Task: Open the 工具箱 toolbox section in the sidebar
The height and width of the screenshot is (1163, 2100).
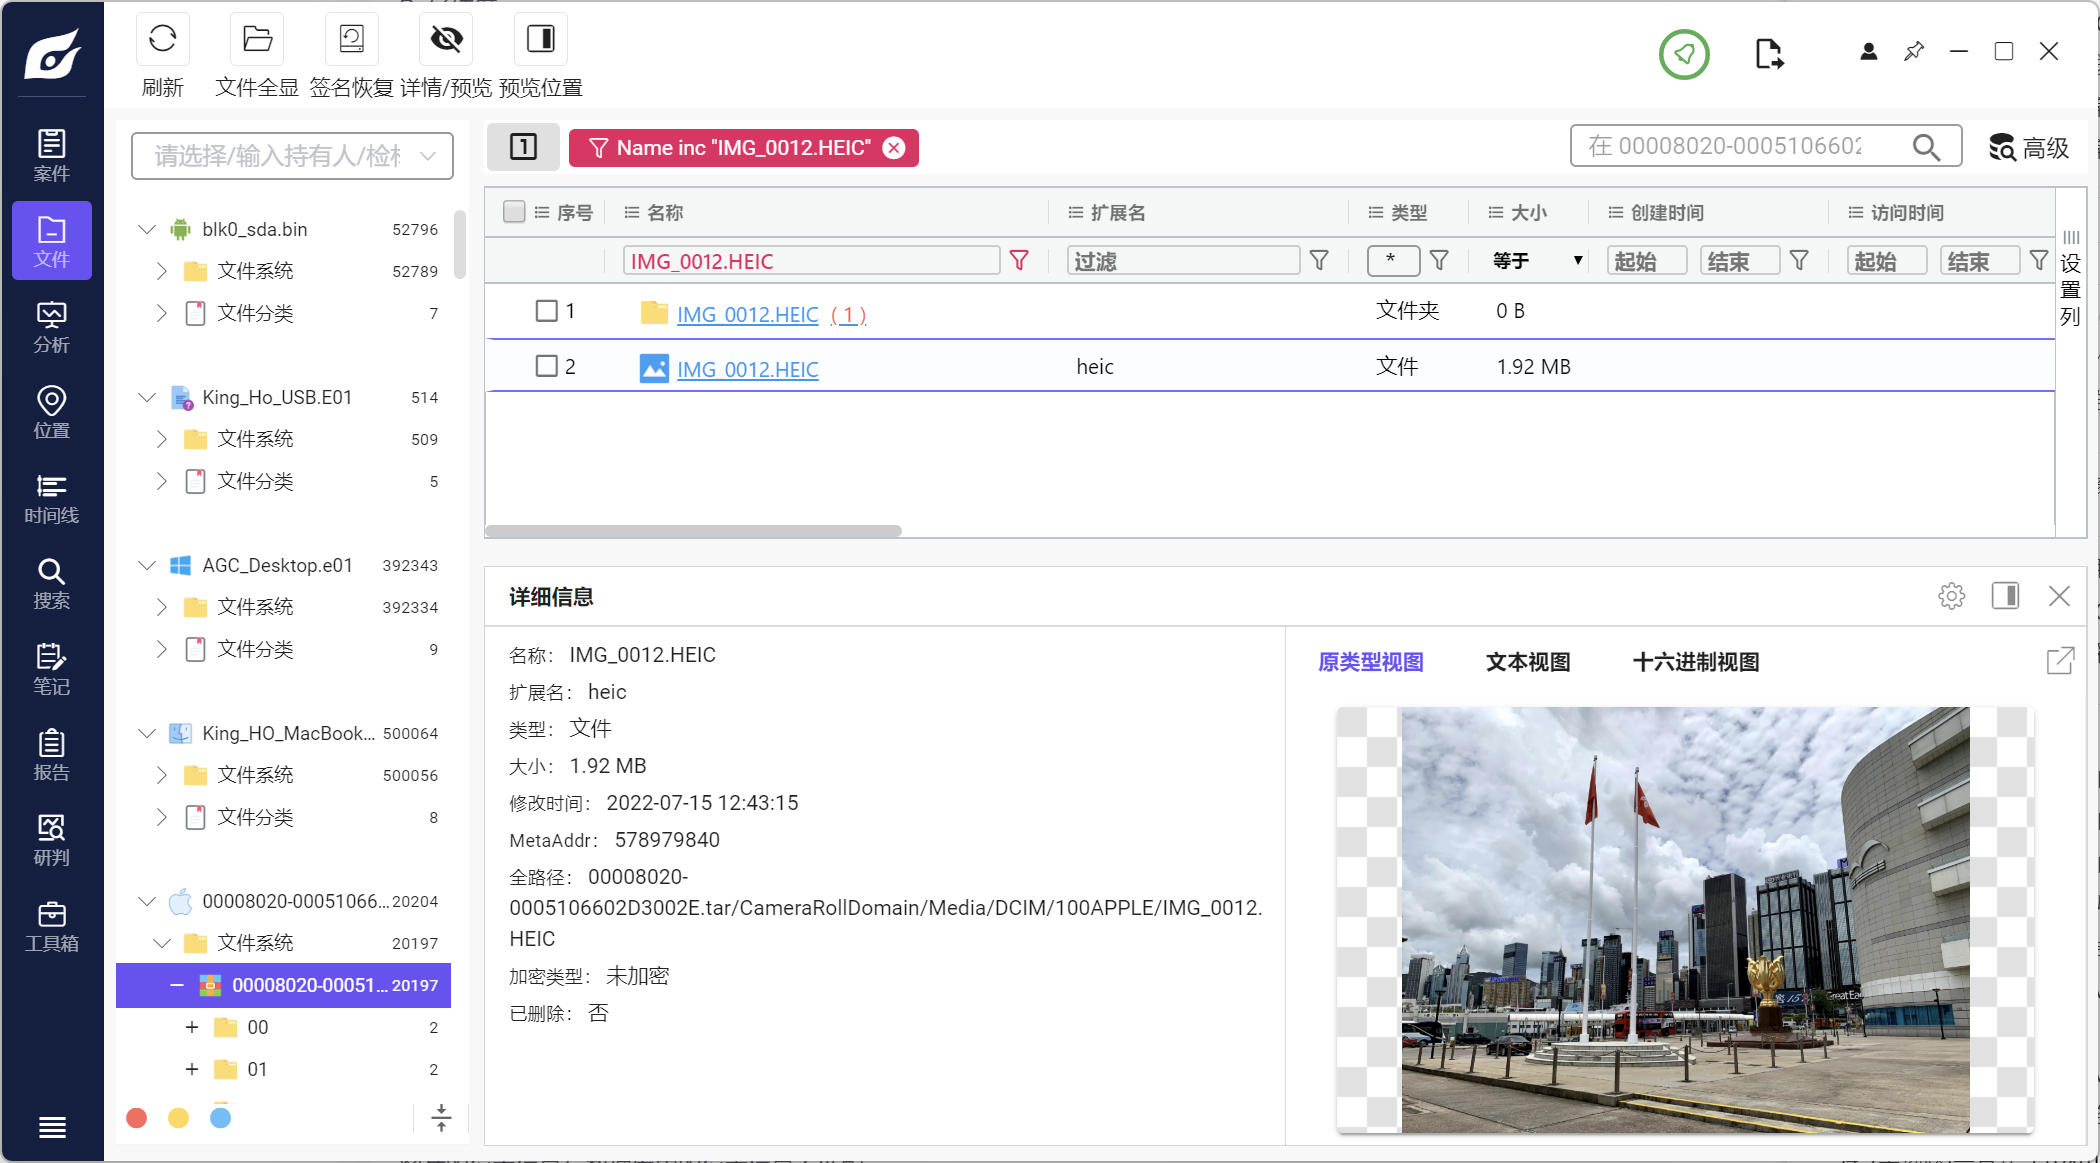Action: pos(52,926)
